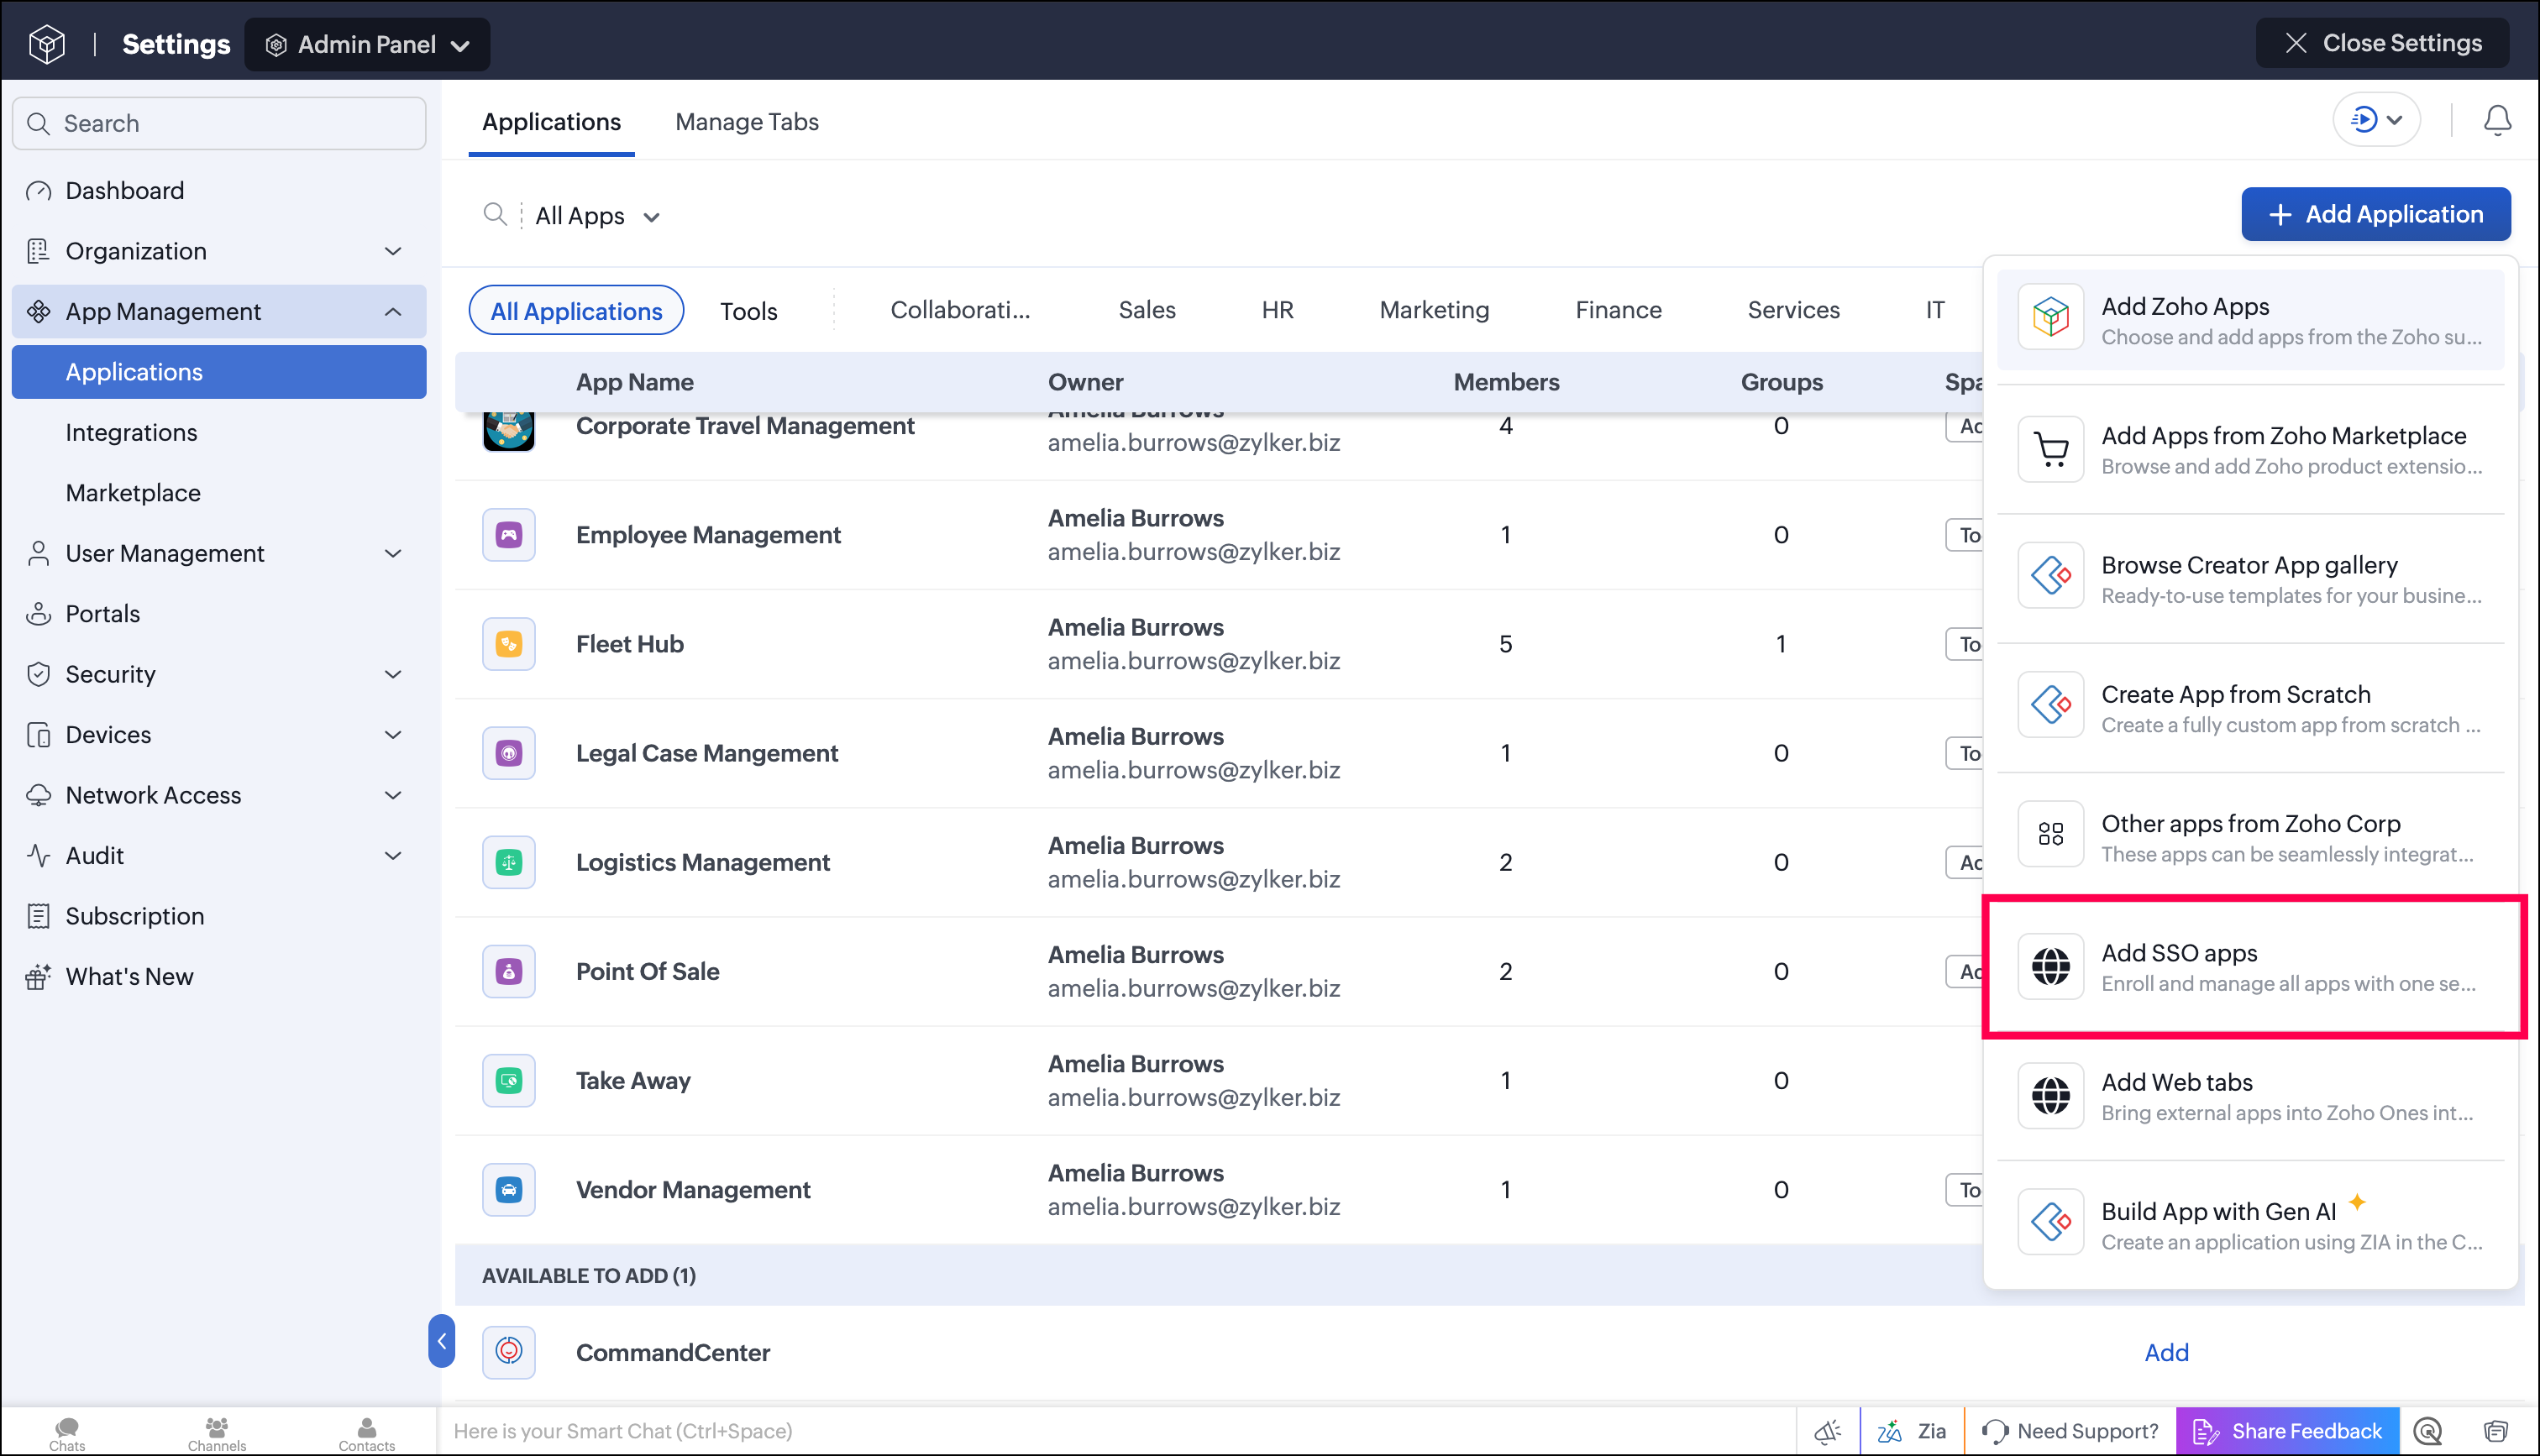Choose Add Web tabs option
The width and height of the screenshot is (2540, 1456).
click(x=2250, y=1095)
